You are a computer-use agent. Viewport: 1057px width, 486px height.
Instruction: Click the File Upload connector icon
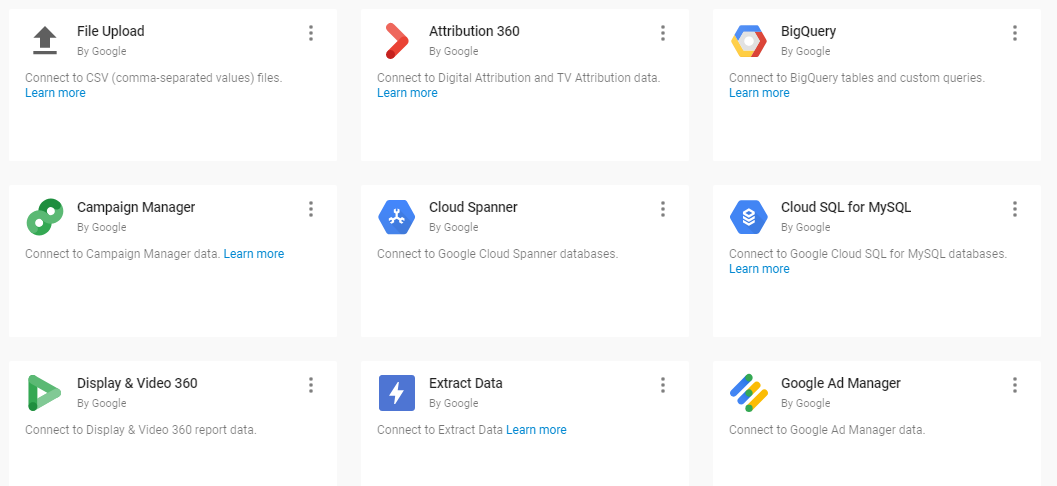pos(45,40)
